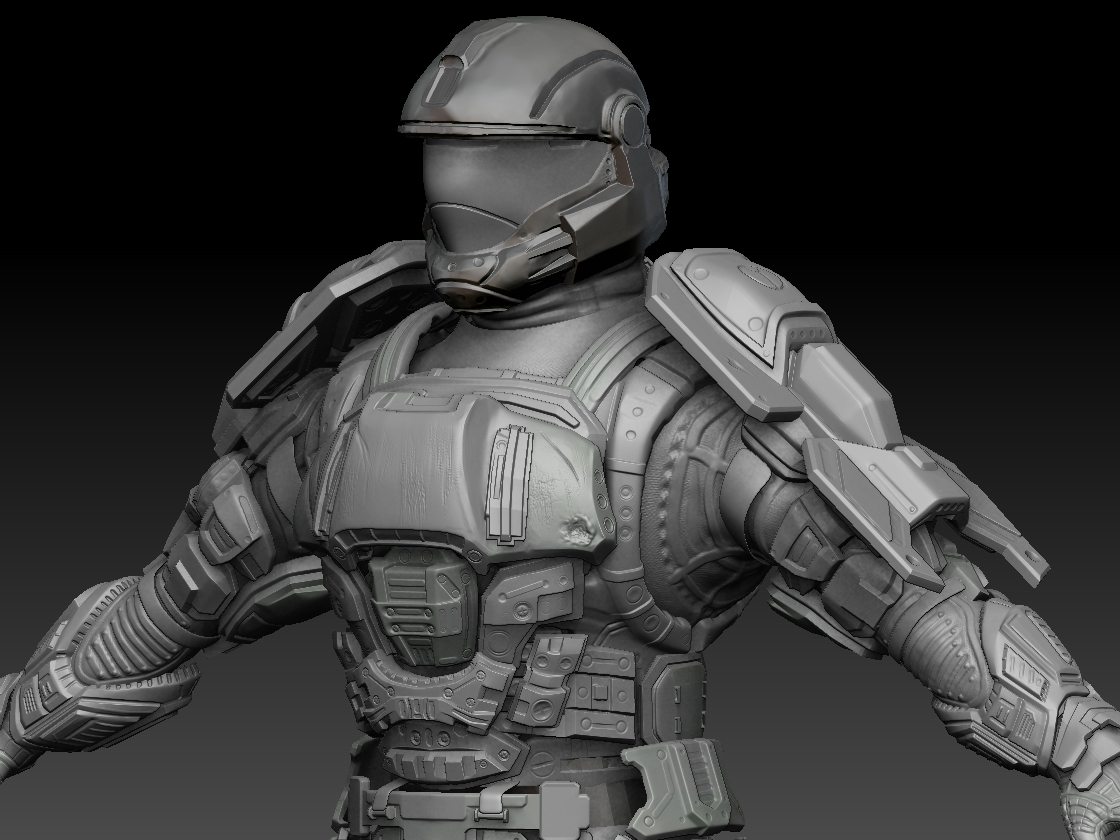Image resolution: width=1120 pixels, height=840 pixels.
Task: Click the helmet visor on the model
Action: (x=511, y=191)
